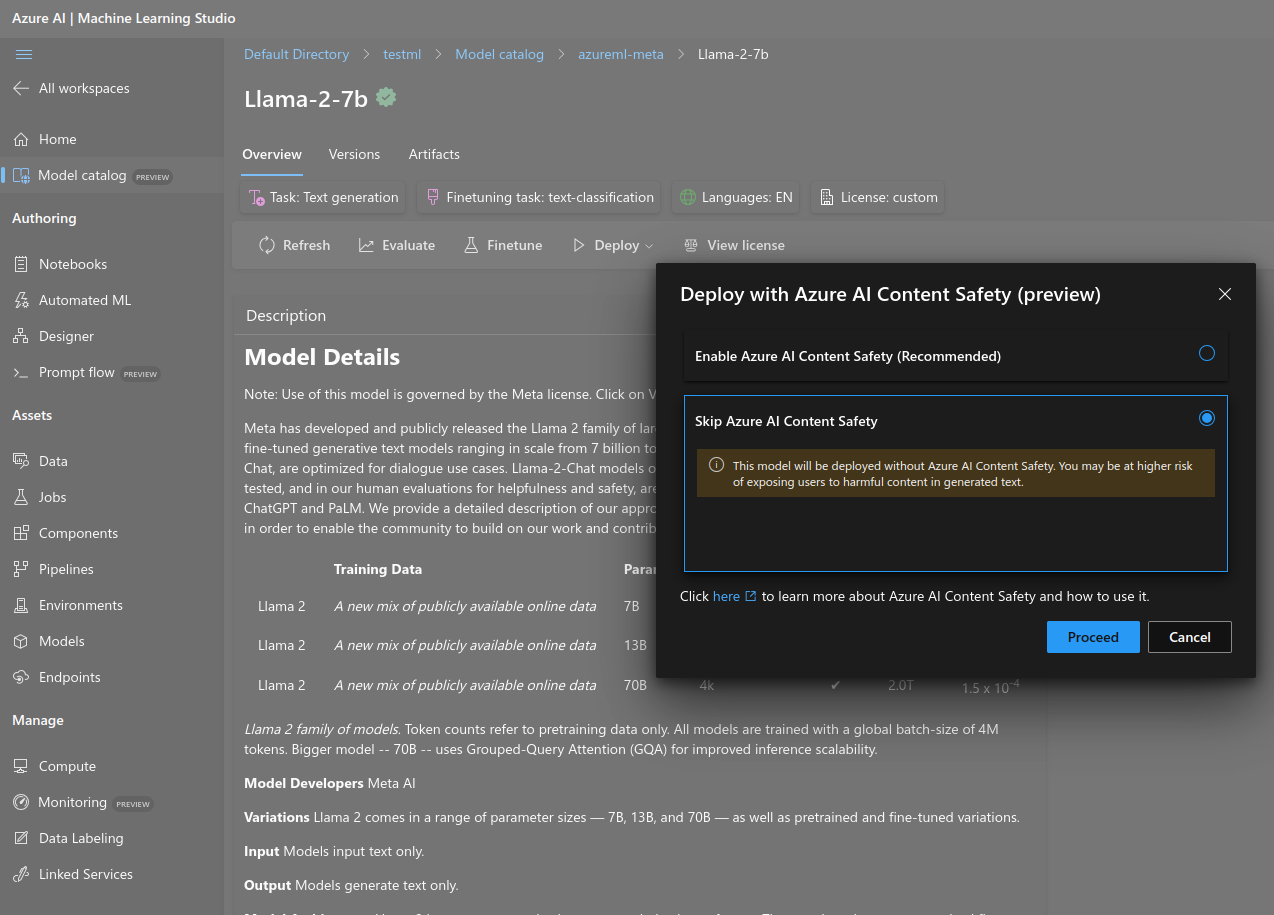Click the Models cube icon
Image resolution: width=1274 pixels, height=915 pixels.
click(x=21, y=641)
